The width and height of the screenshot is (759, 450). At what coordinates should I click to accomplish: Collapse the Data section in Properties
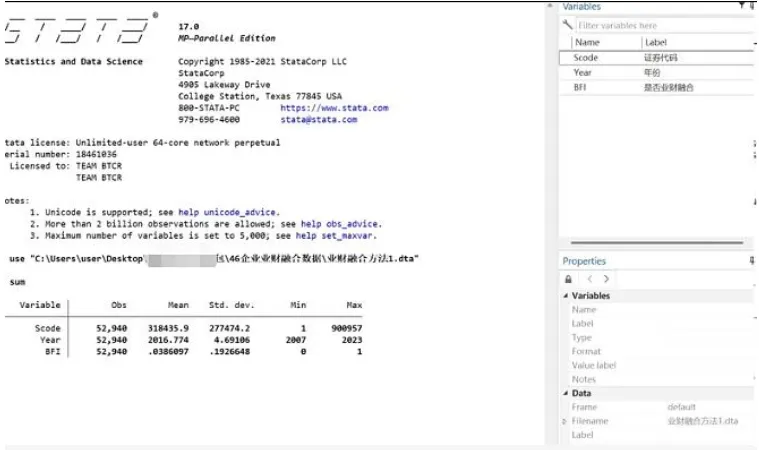[x=565, y=393]
